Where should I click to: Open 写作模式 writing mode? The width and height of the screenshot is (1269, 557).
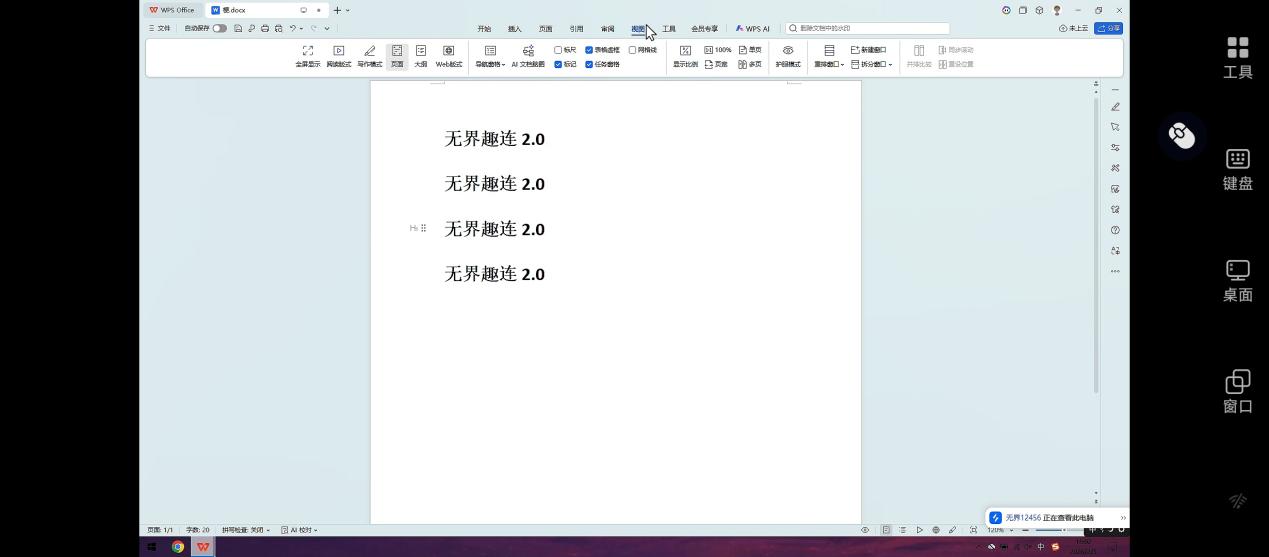(369, 56)
